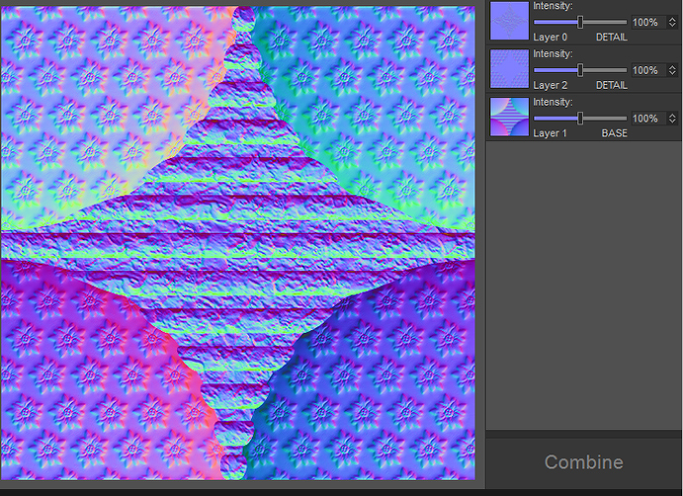Select the Layer 2 thumbnail
683x496 pixels.
tap(509, 68)
